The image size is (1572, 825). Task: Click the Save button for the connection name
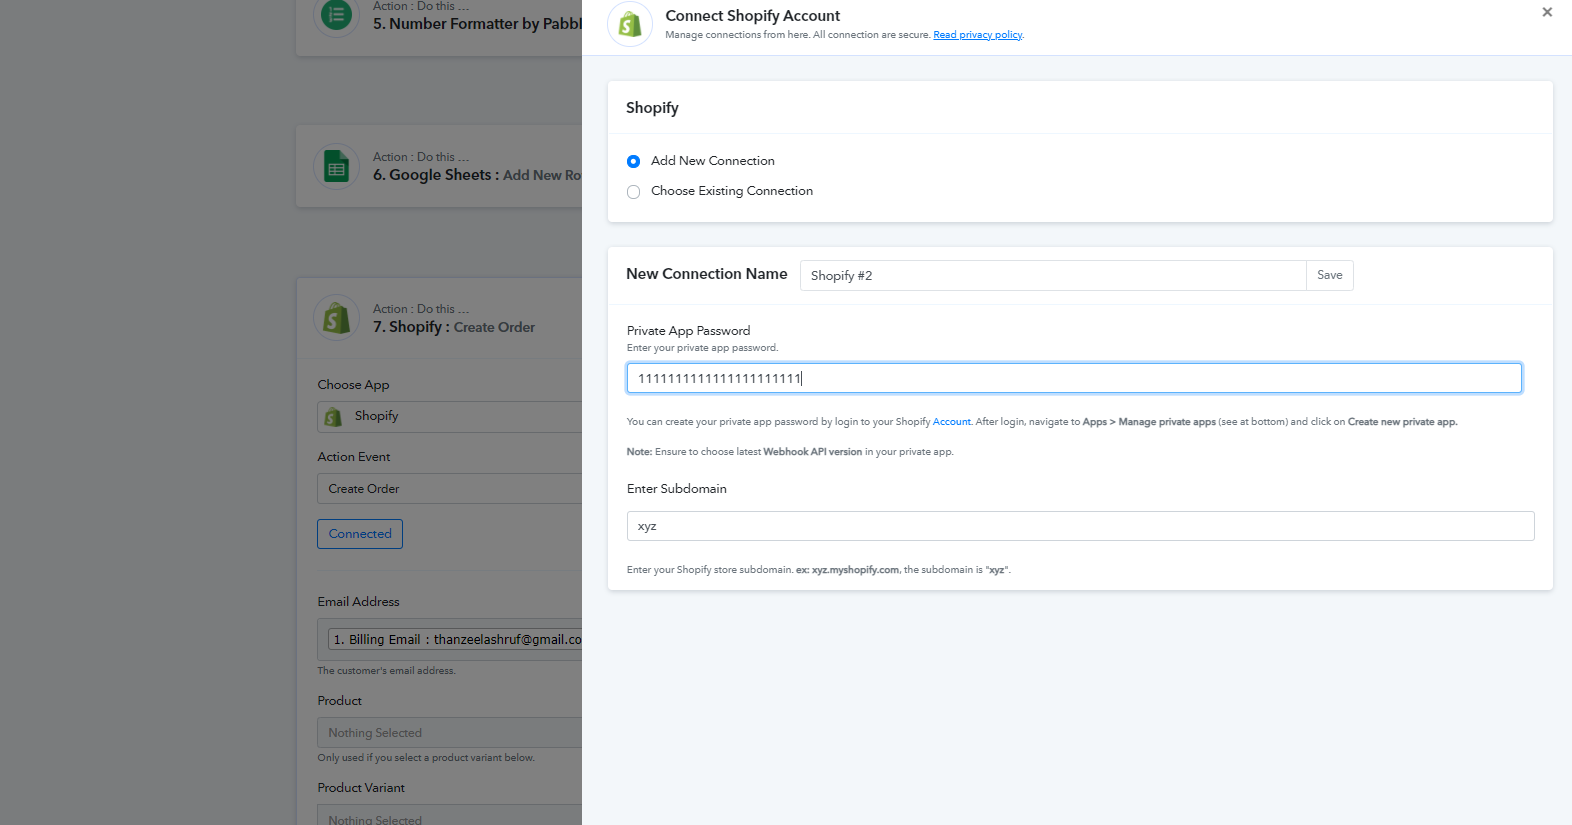(x=1330, y=276)
